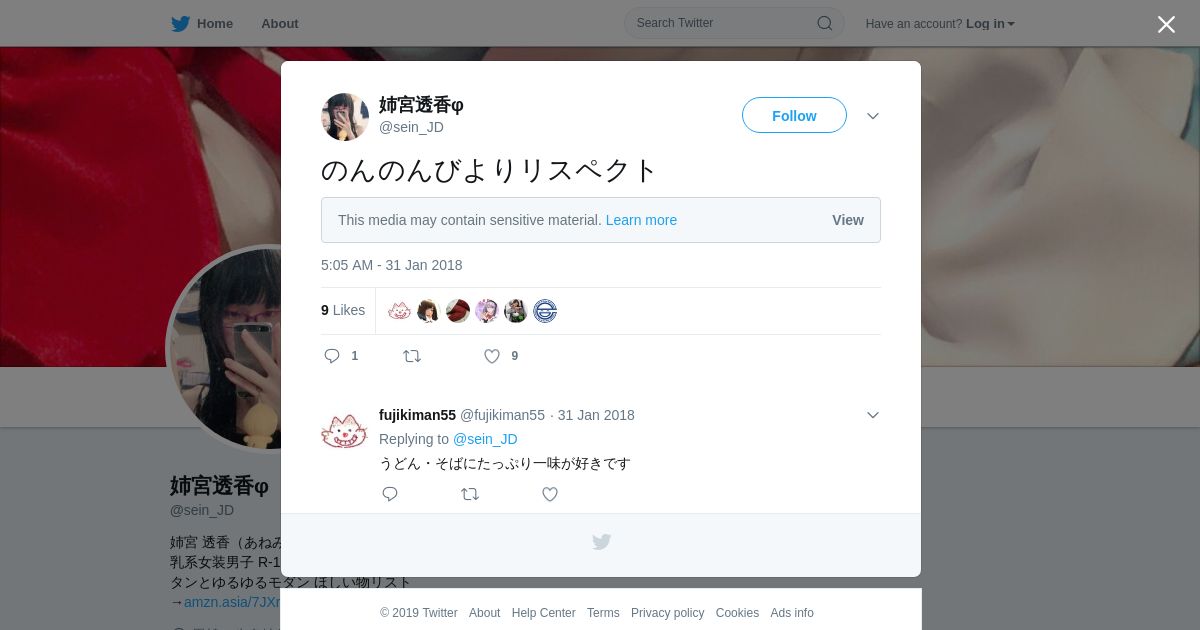
Task: Follow the @sein_JD account
Action: click(794, 115)
